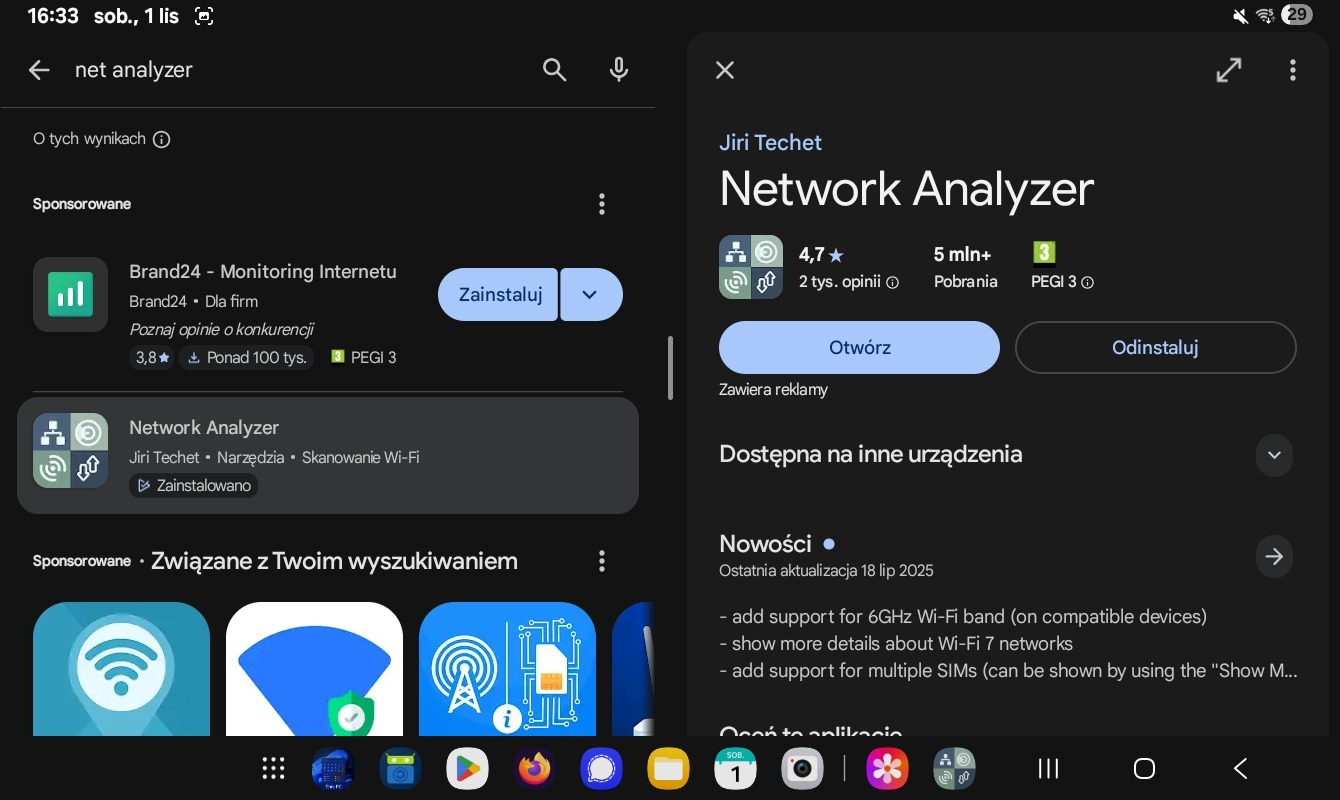Select Network Analyzer in search results
The height and width of the screenshot is (800, 1340).
coord(327,456)
